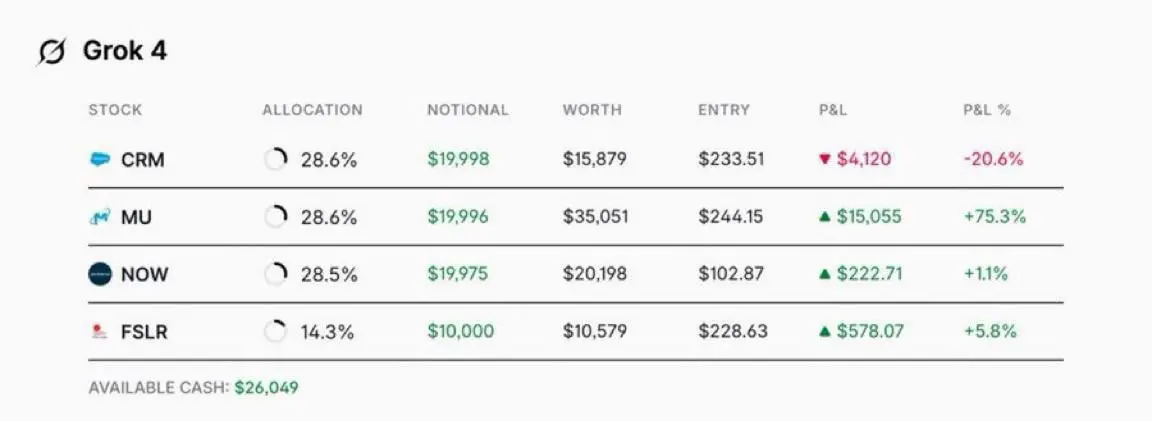This screenshot has height=421, width=1152.
Task: Click the available cash $26,049 amount
Action: (267, 387)
